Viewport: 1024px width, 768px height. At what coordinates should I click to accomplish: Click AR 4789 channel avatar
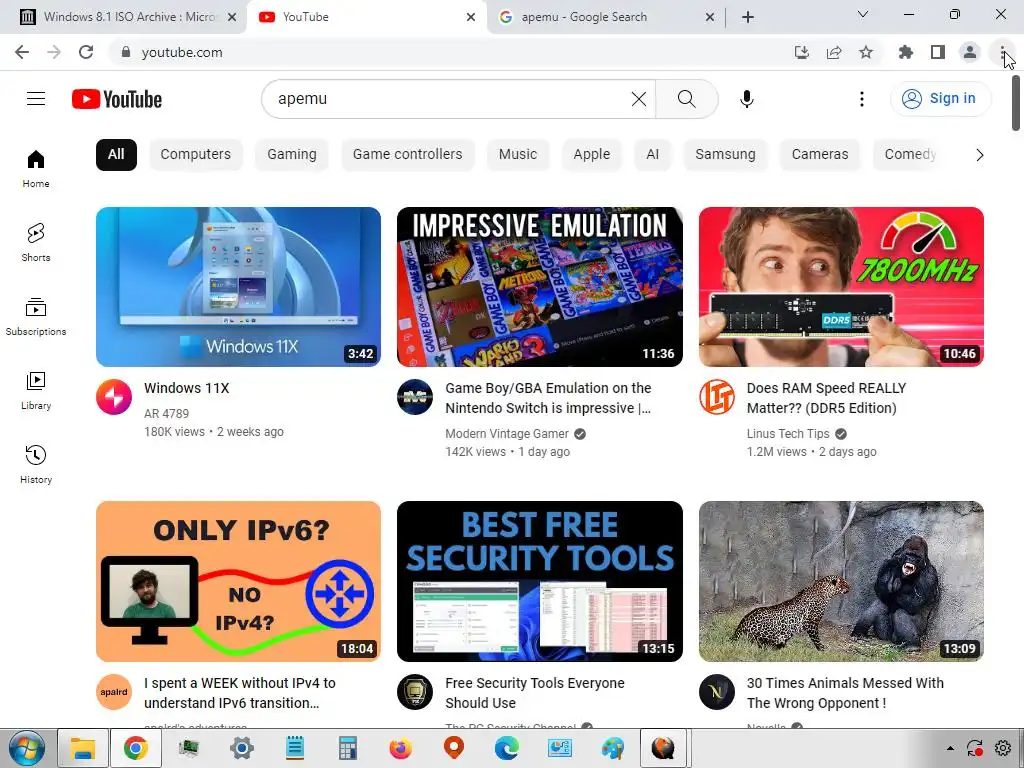(114, 396)
